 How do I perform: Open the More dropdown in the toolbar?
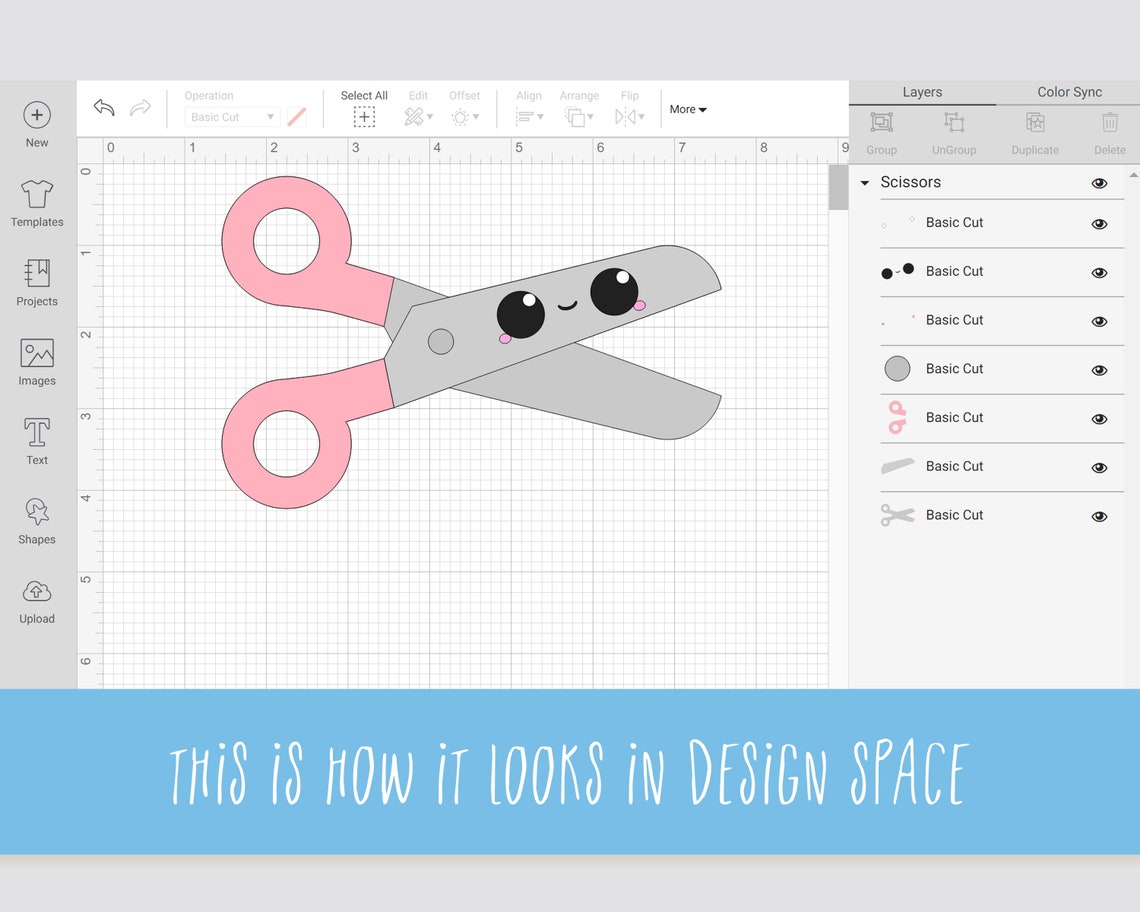688,110
